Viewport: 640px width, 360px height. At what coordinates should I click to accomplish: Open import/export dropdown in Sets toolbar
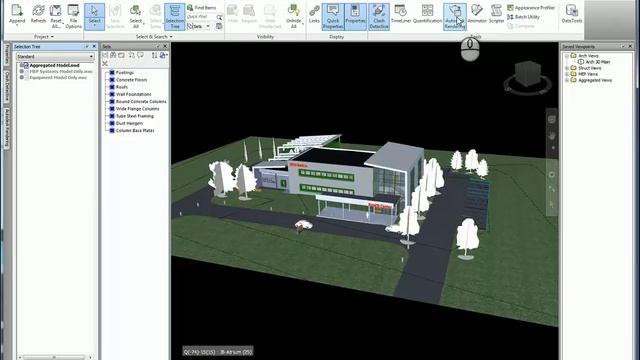(163, 55)
